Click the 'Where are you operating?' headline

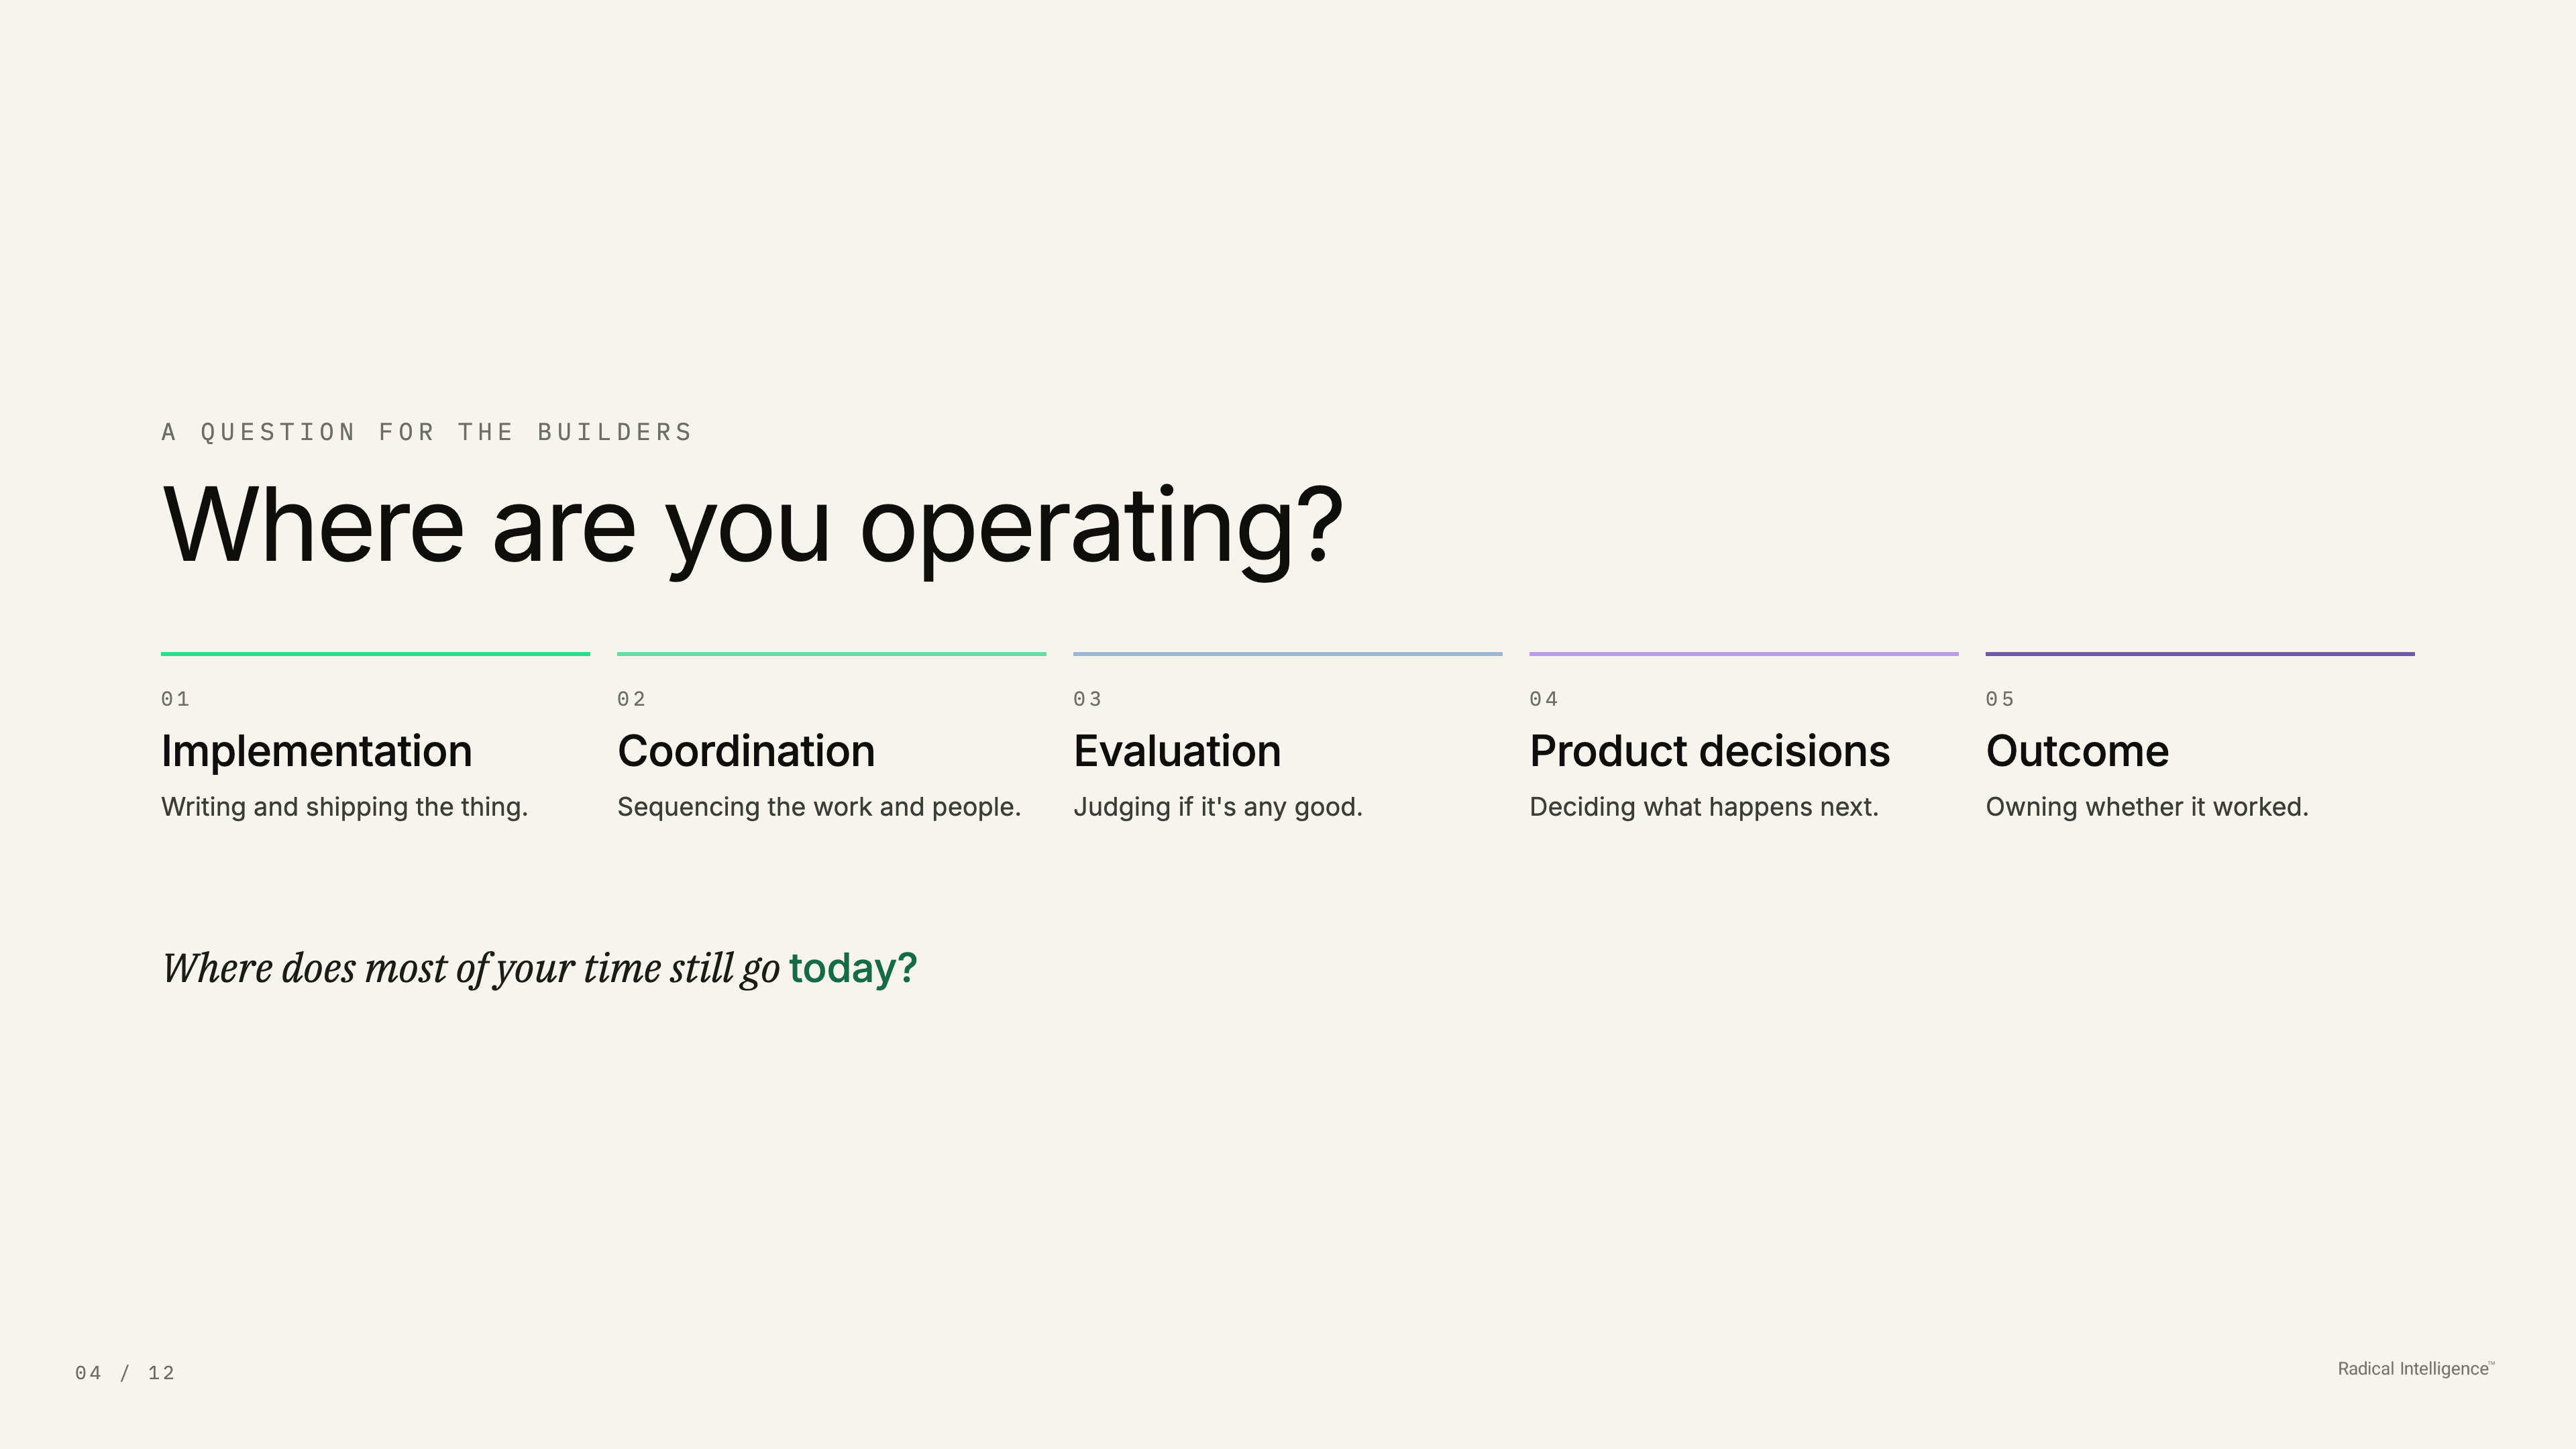[x=752, y=528]
